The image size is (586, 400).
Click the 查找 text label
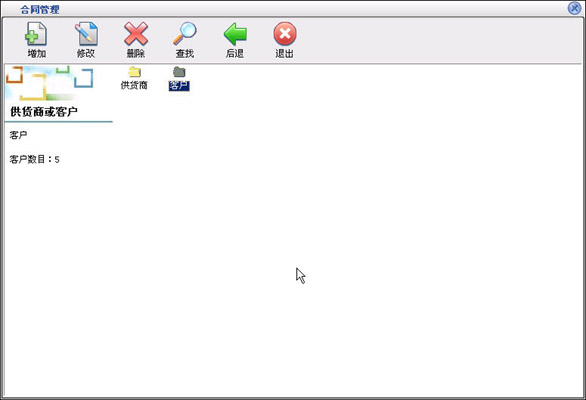(185, 53)
